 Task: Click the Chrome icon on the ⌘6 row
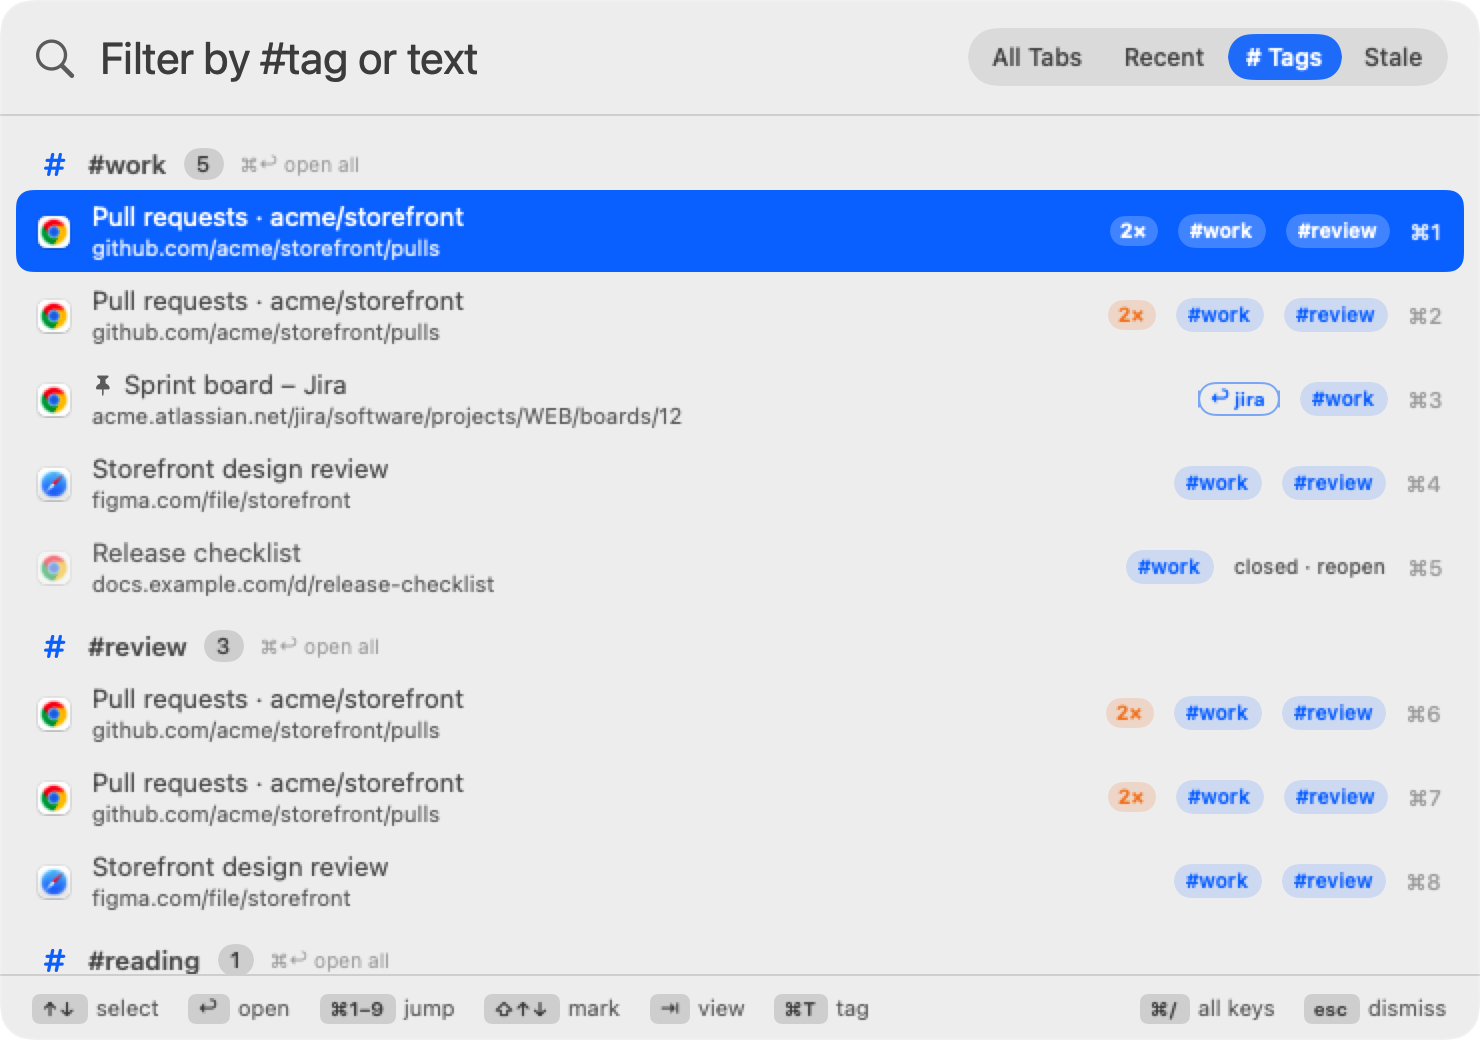pos(54,714)
